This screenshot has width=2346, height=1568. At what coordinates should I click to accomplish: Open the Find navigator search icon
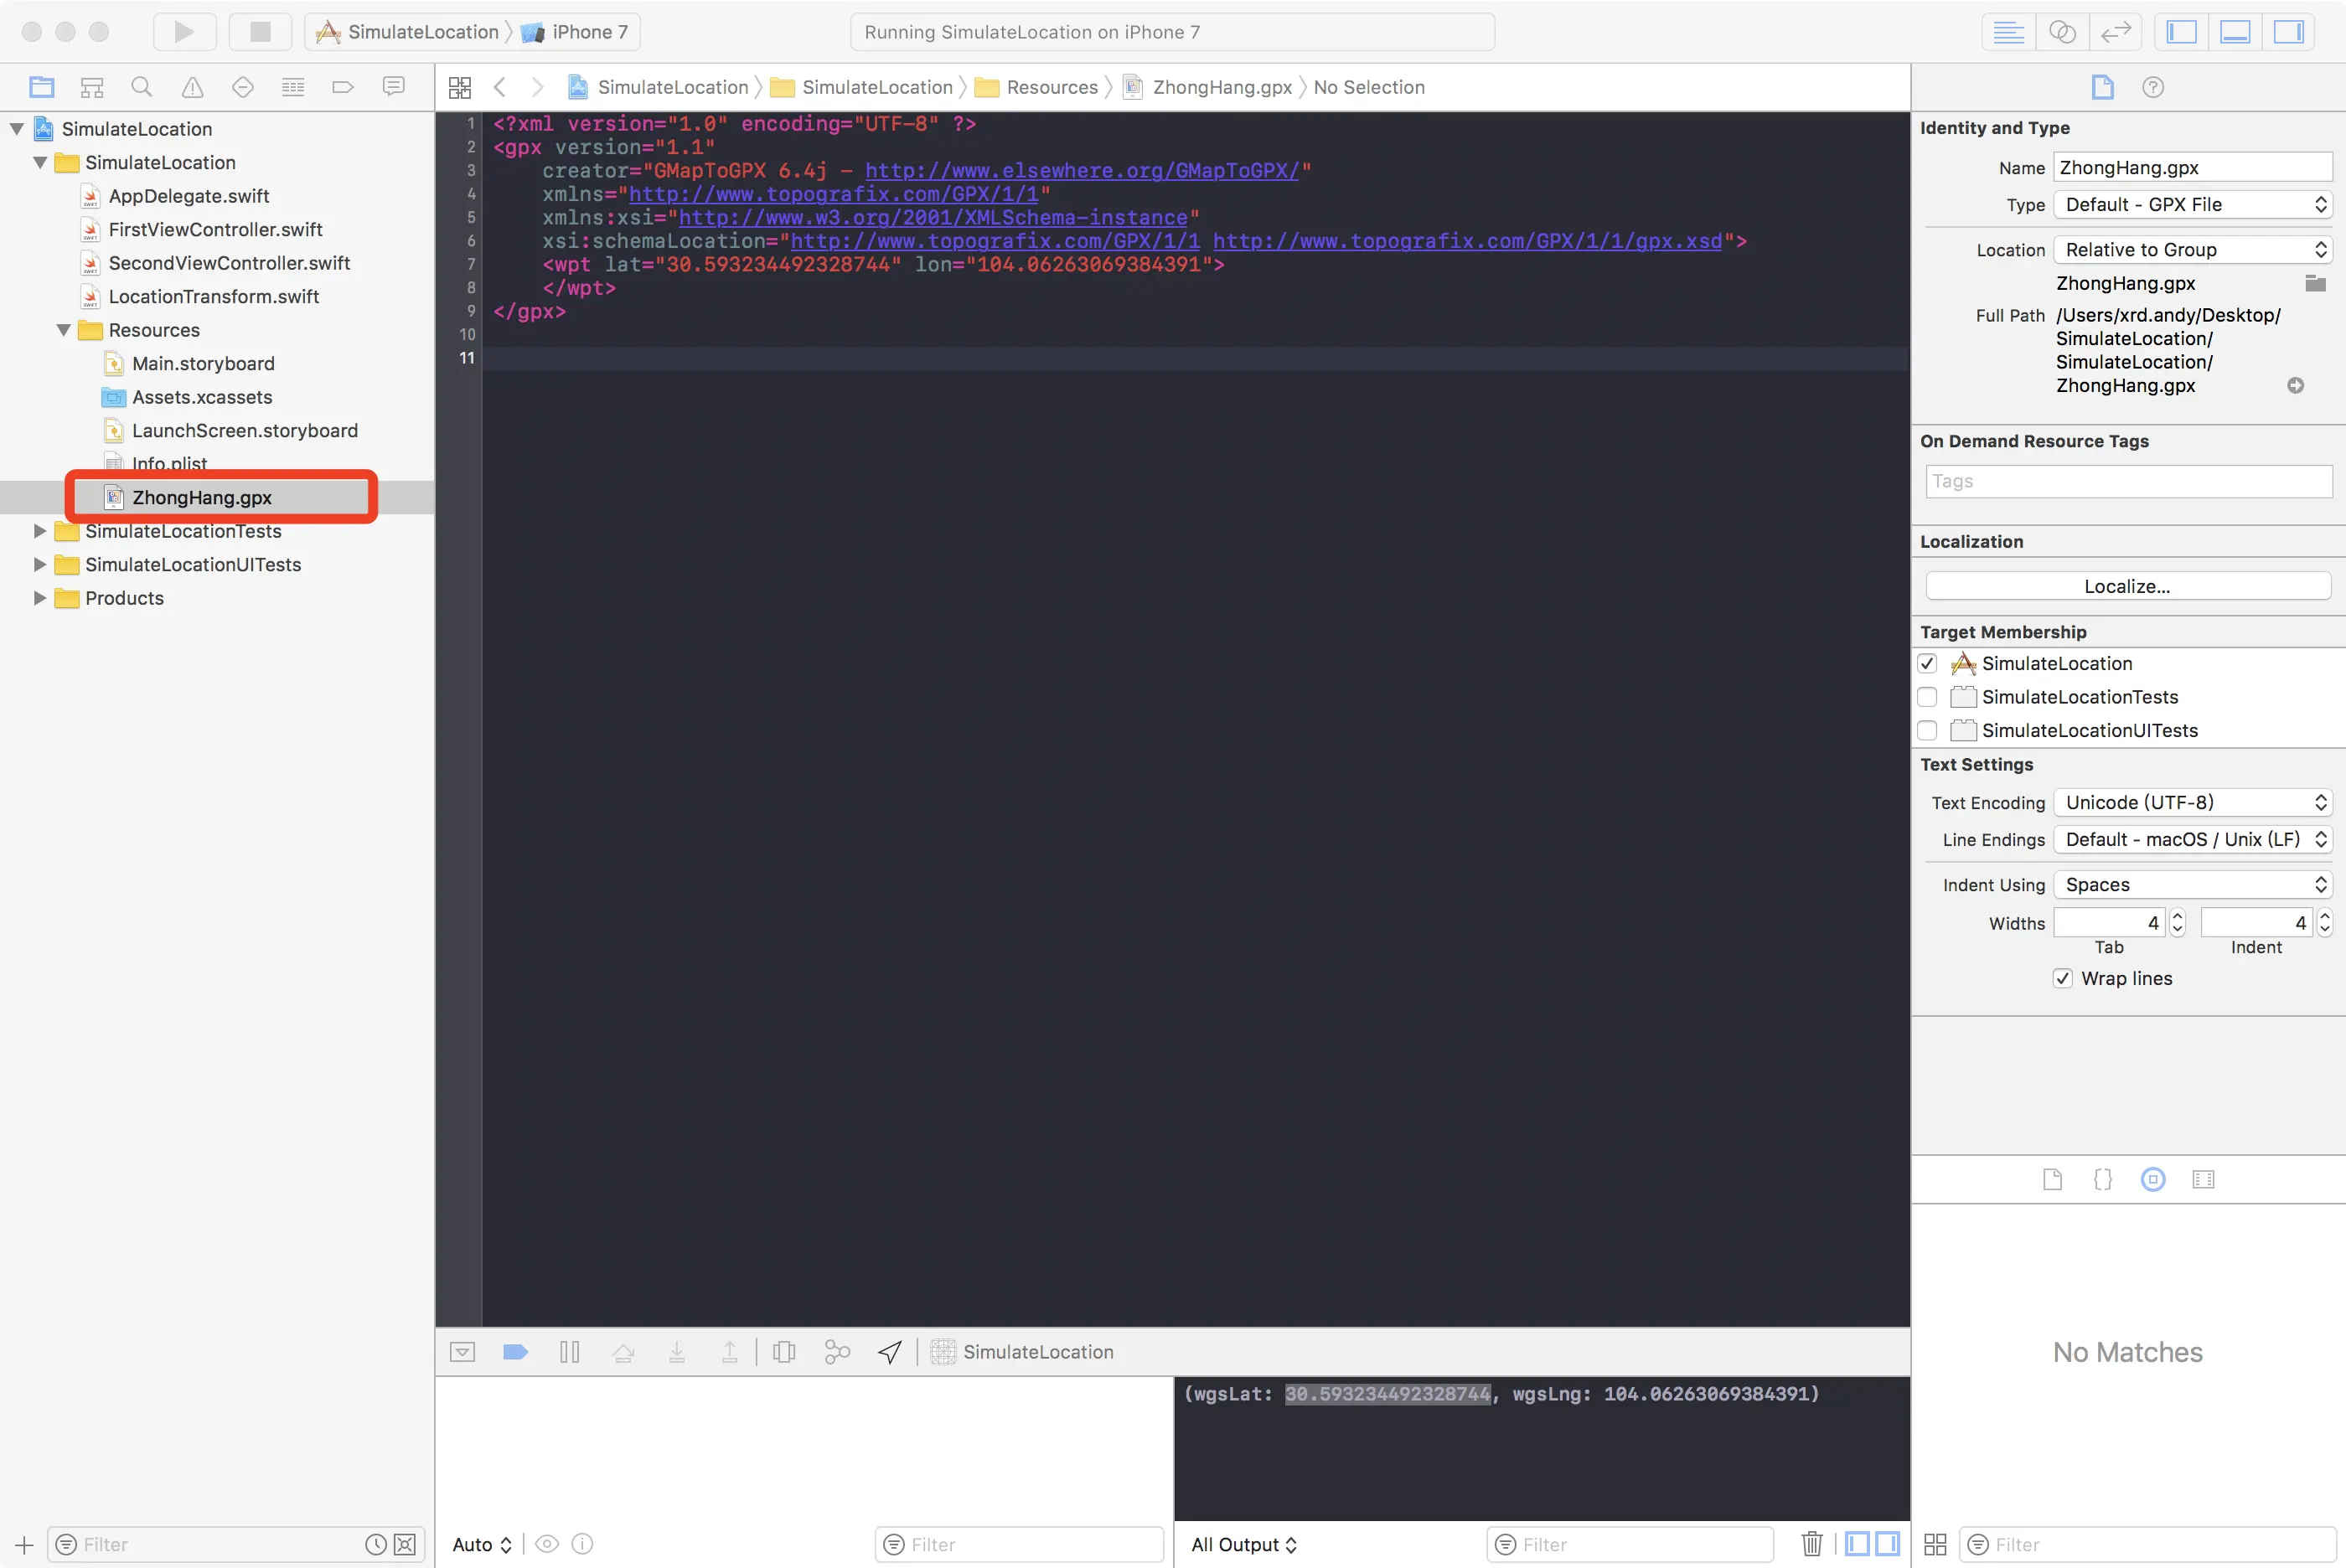point(142,87)
